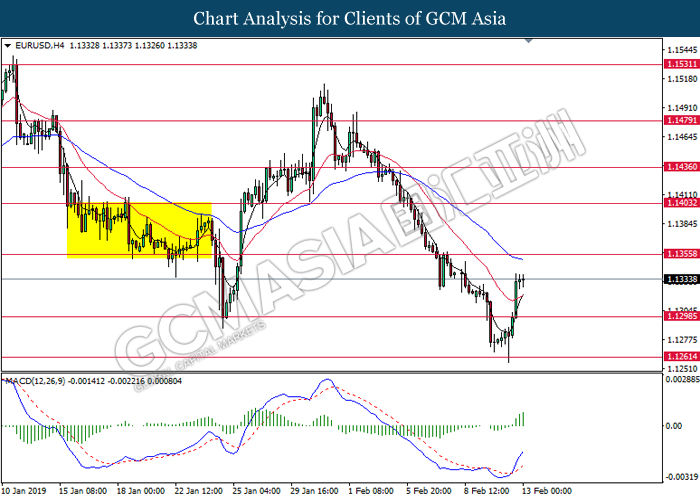Click the 1.12985 price level label
The height and width of the screenshot is (500, 700).
pyautogui.click(x=682, y=316)
